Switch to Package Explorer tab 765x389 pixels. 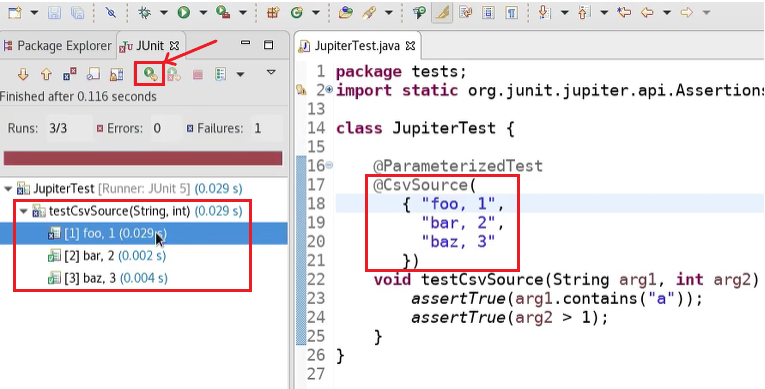(57, 46)
